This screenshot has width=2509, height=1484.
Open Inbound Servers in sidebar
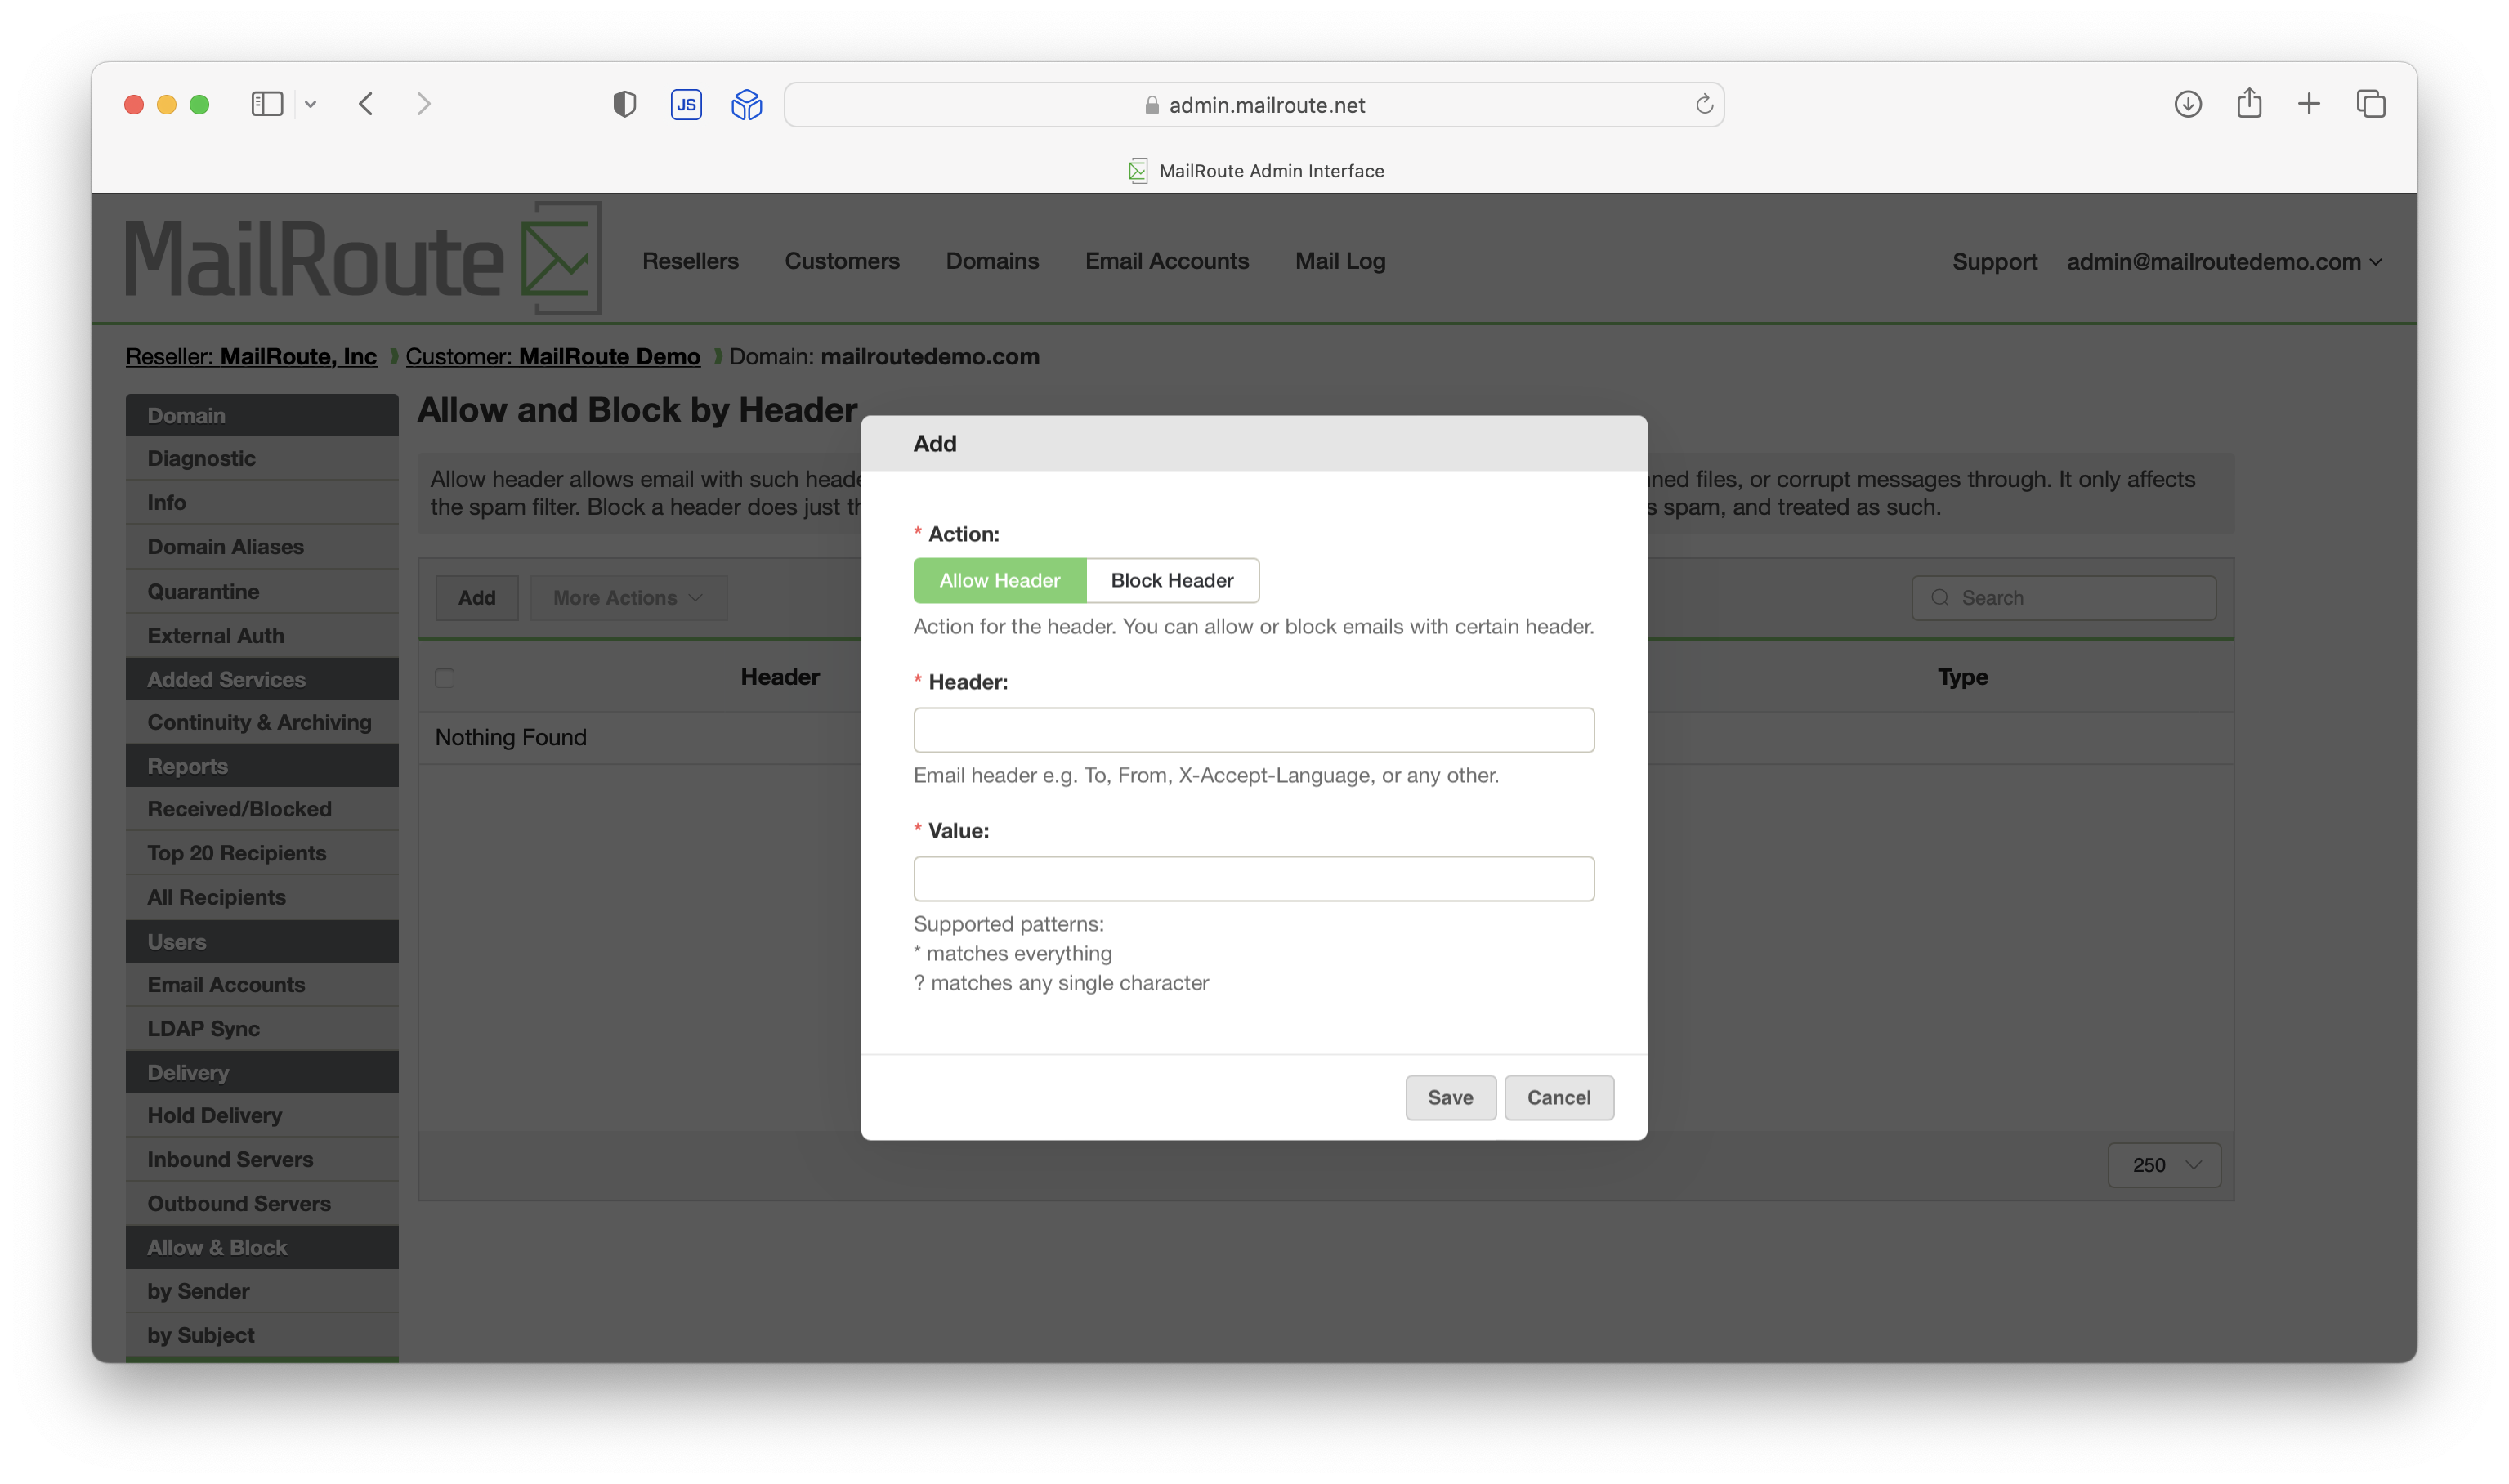tap(262, 1159)
